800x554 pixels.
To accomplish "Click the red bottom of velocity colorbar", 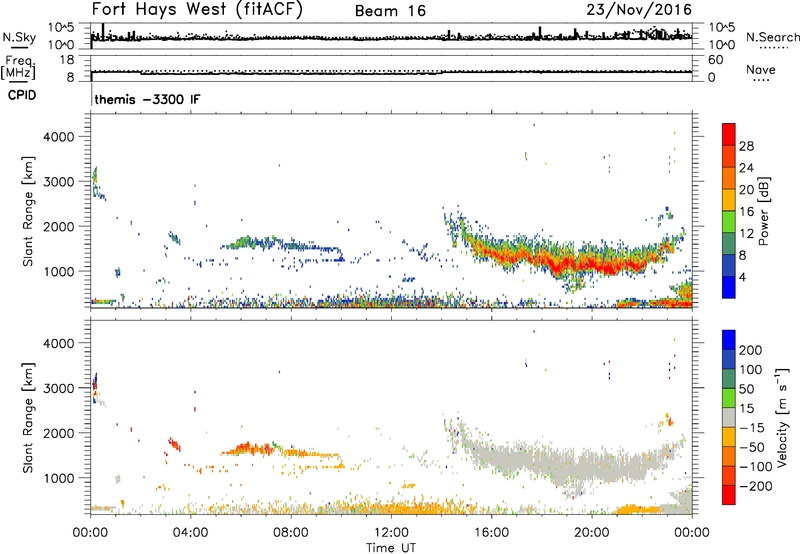I will (729, 495).
